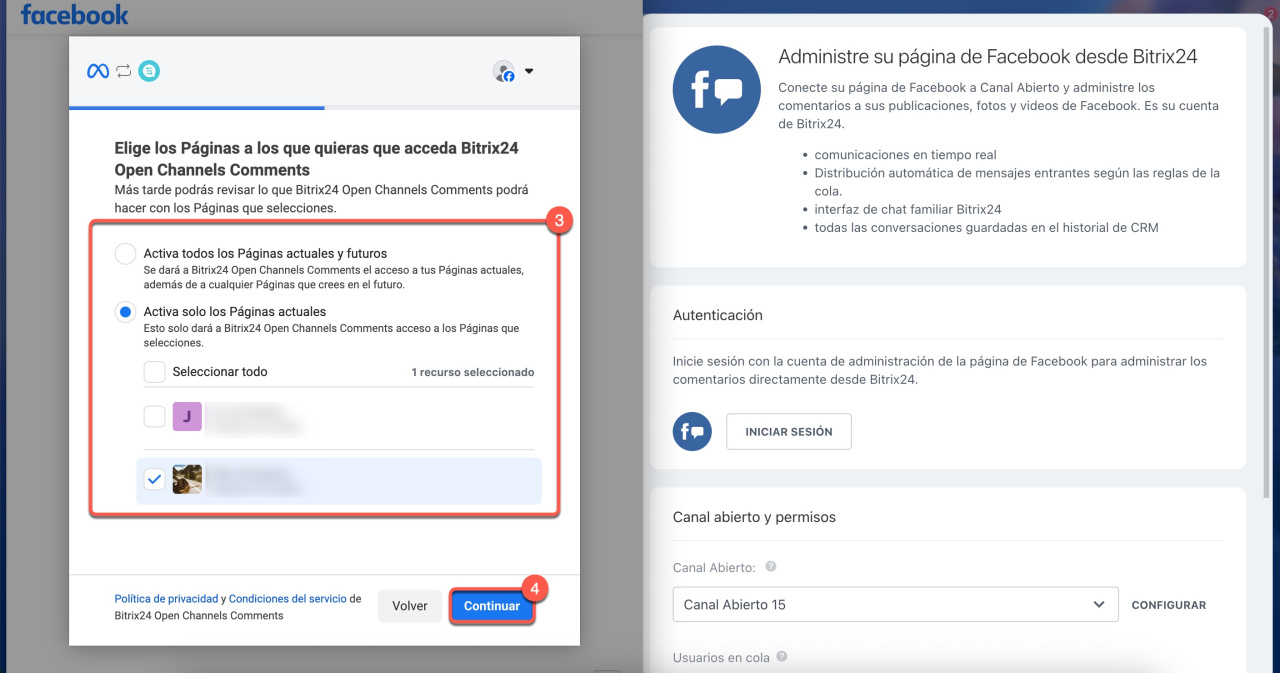Click the "interfaz de chat familiar Bitrix24" bullet
The width and height of the screenshot is (1280, 673).
point(908,209)
